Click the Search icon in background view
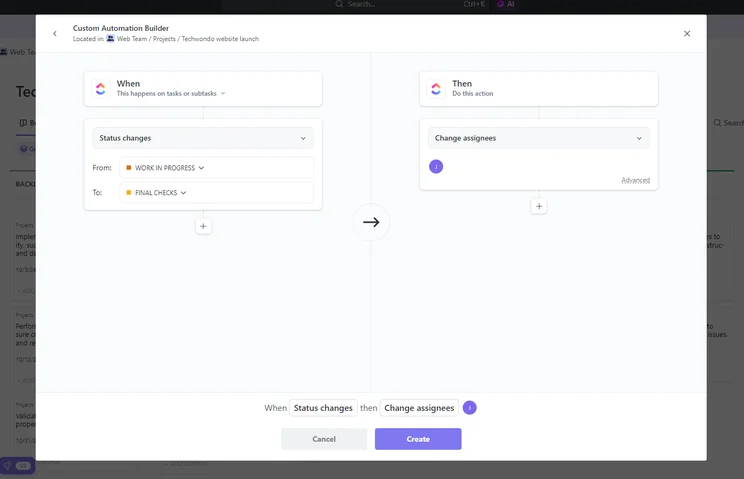Screen dimensions: 744x479 [717, 123]
